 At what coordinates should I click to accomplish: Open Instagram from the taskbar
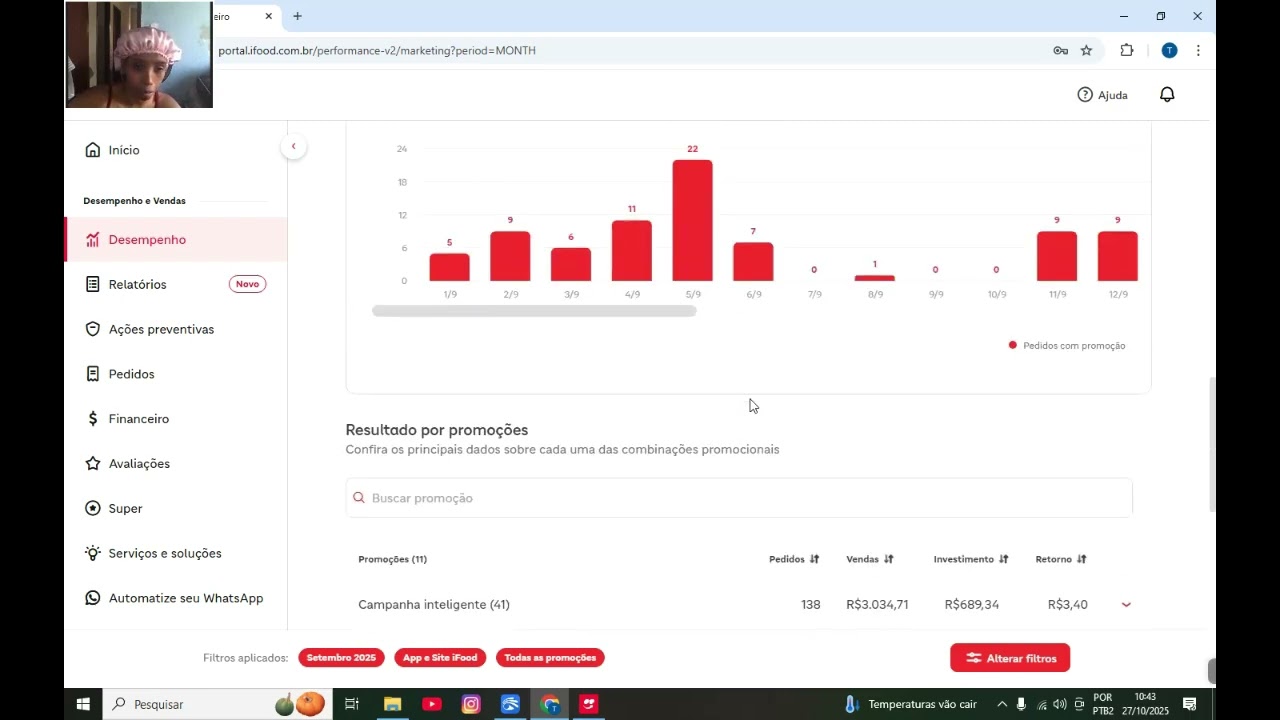coord(471,704)
